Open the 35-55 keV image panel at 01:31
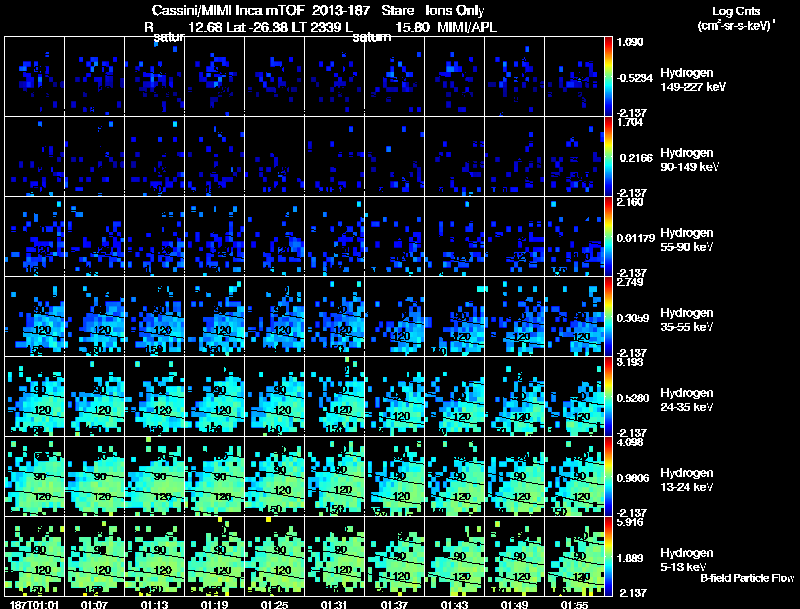Image resolution: width=800 pixels, height=609 pixels. [x=334, y=317]
